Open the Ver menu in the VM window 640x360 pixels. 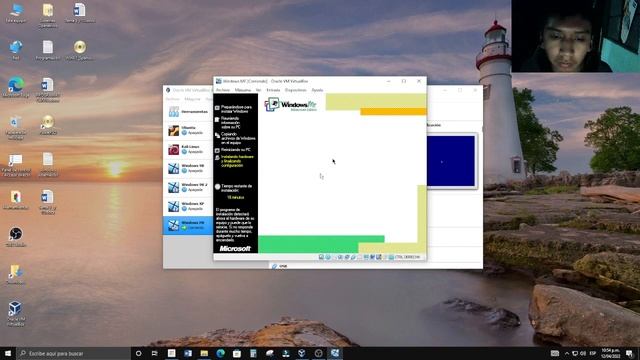point(258,90)
